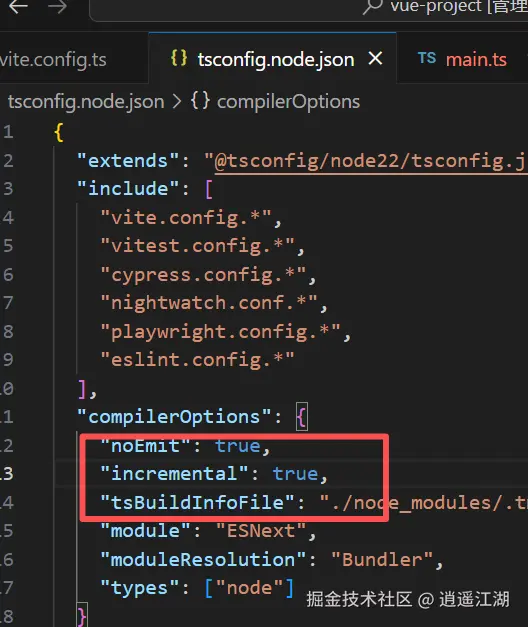Click the JSON braces icon on tsconfig.node.json tab
The height and width of the screenshot is (627, 528).
pyautogui.click(x=179, y=58)
